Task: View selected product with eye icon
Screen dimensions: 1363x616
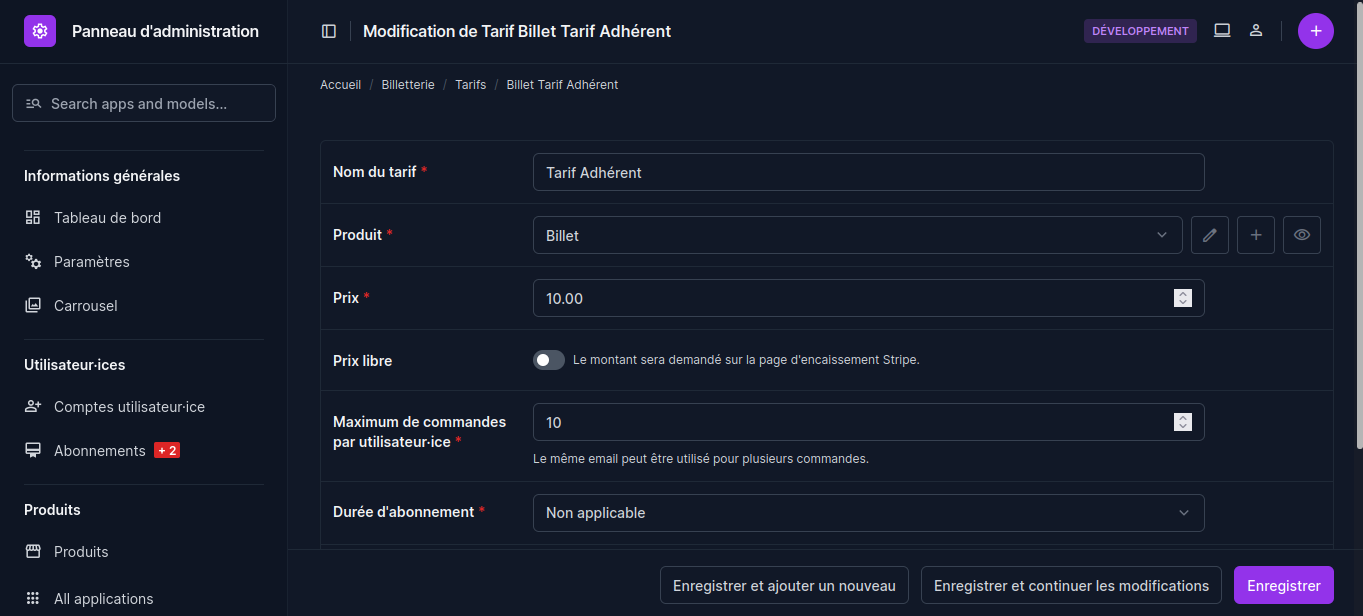Action: pos(1302,235)
